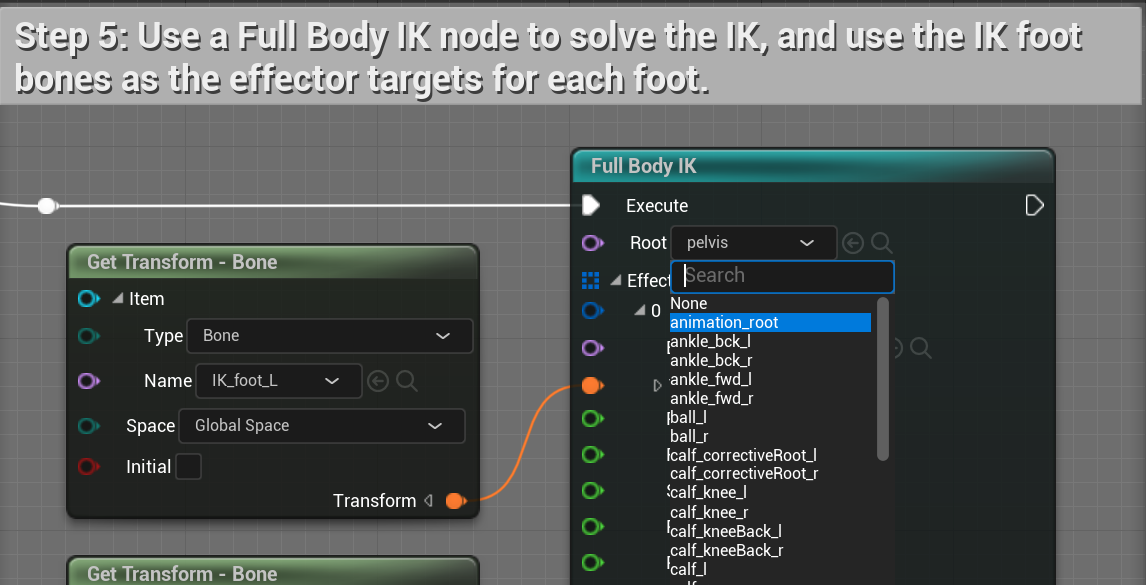Open the Type Bone dropdown

pyautogui.click(x=330, y=336)
